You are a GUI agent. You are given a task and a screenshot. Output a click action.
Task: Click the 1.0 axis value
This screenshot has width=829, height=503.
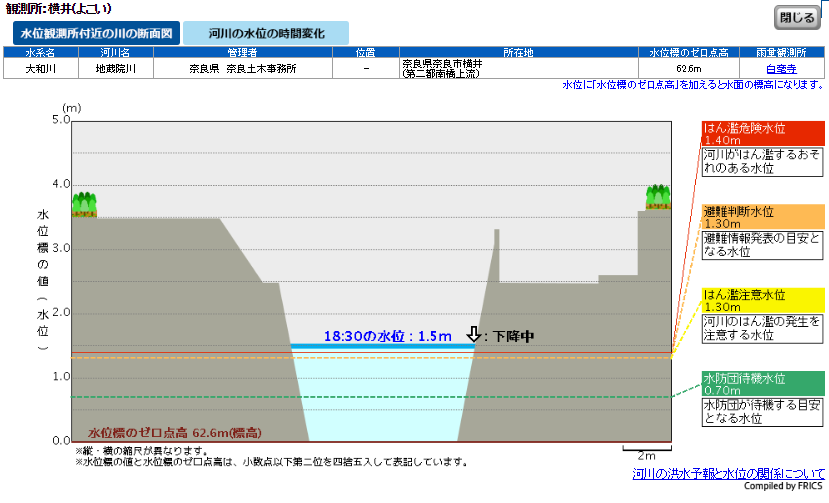click(61, 376)
